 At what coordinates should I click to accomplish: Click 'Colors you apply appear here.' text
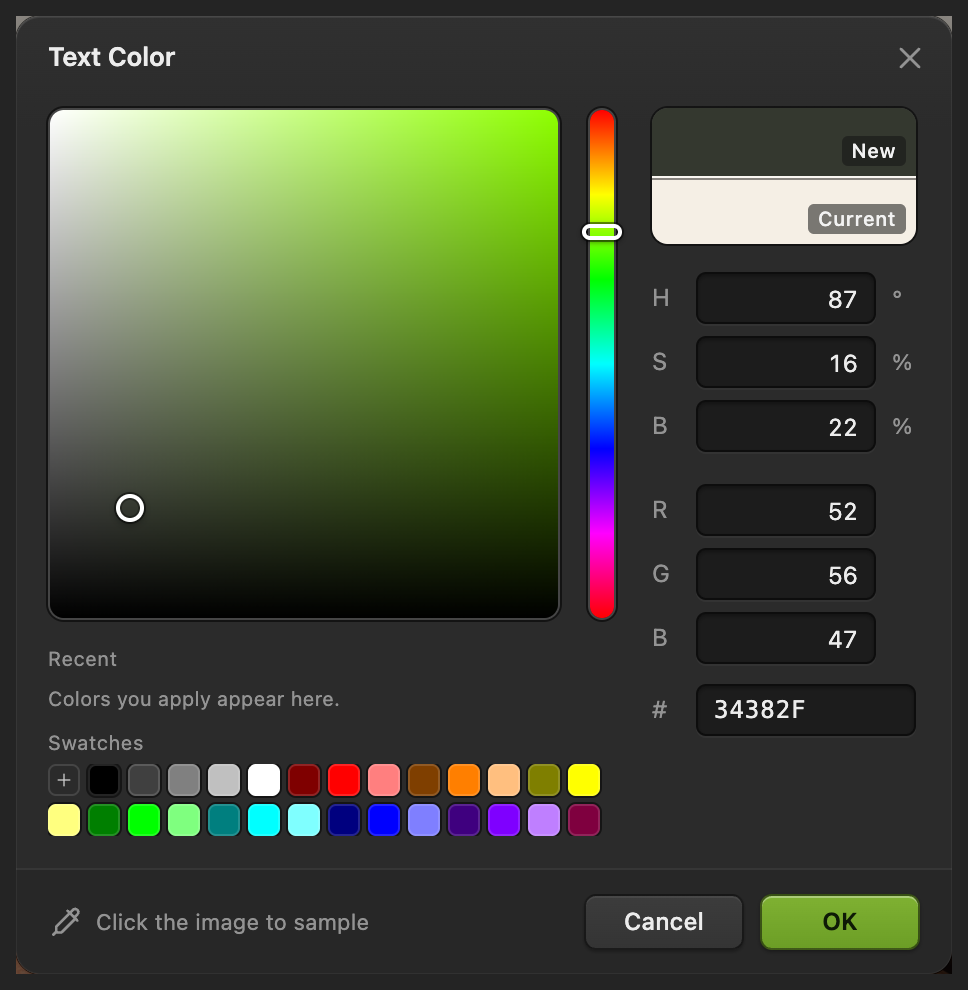pyautogui.click(x=194, y=700)
